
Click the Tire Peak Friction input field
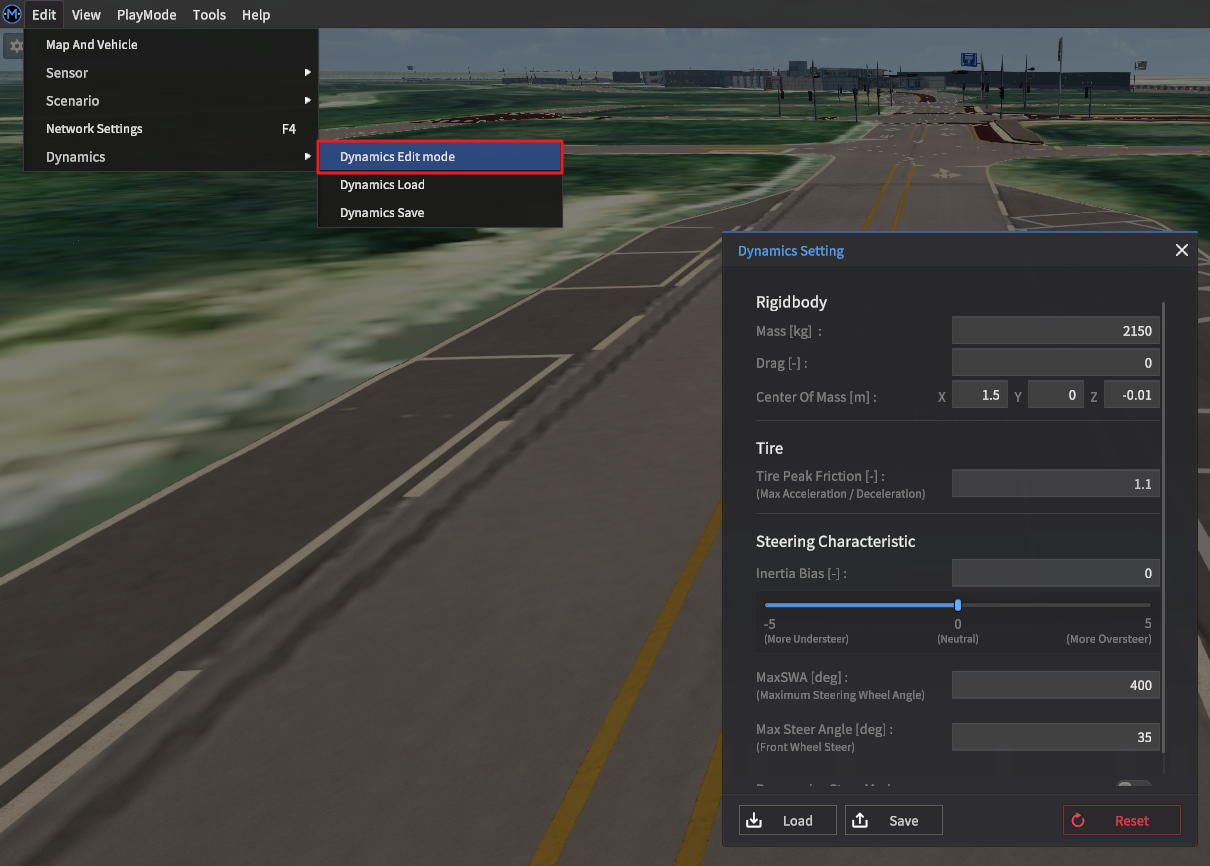(1055, 484)
